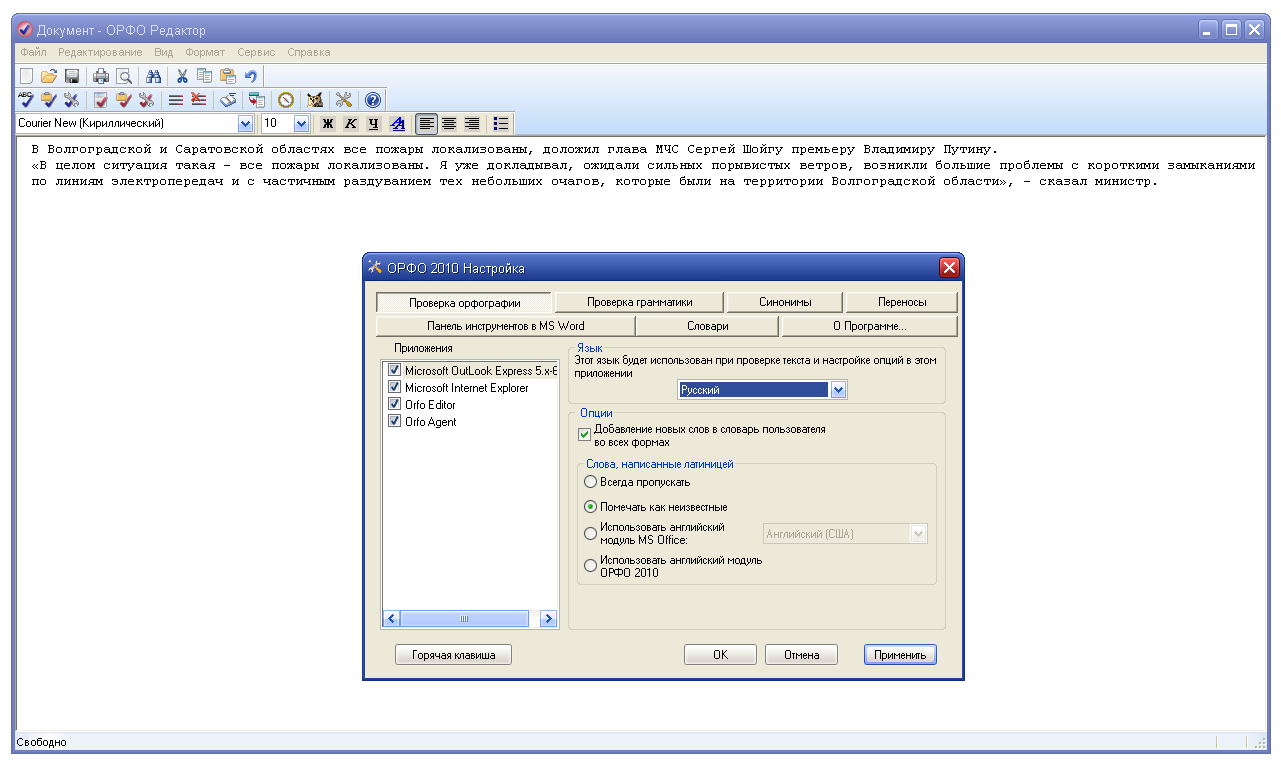Click the Cut scissors icon

click(x=182, y=76)
